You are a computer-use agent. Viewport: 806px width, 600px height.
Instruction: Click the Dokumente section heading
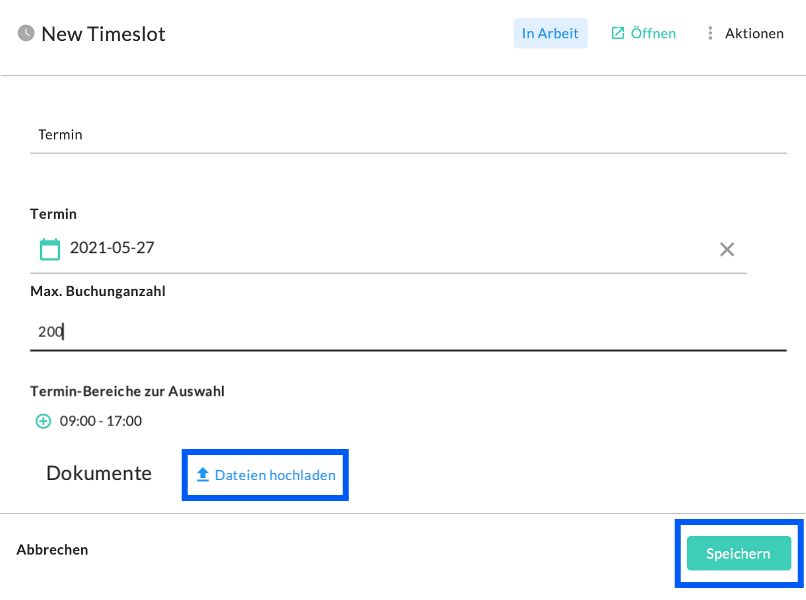pyautogui.click(x=99, y=473)
